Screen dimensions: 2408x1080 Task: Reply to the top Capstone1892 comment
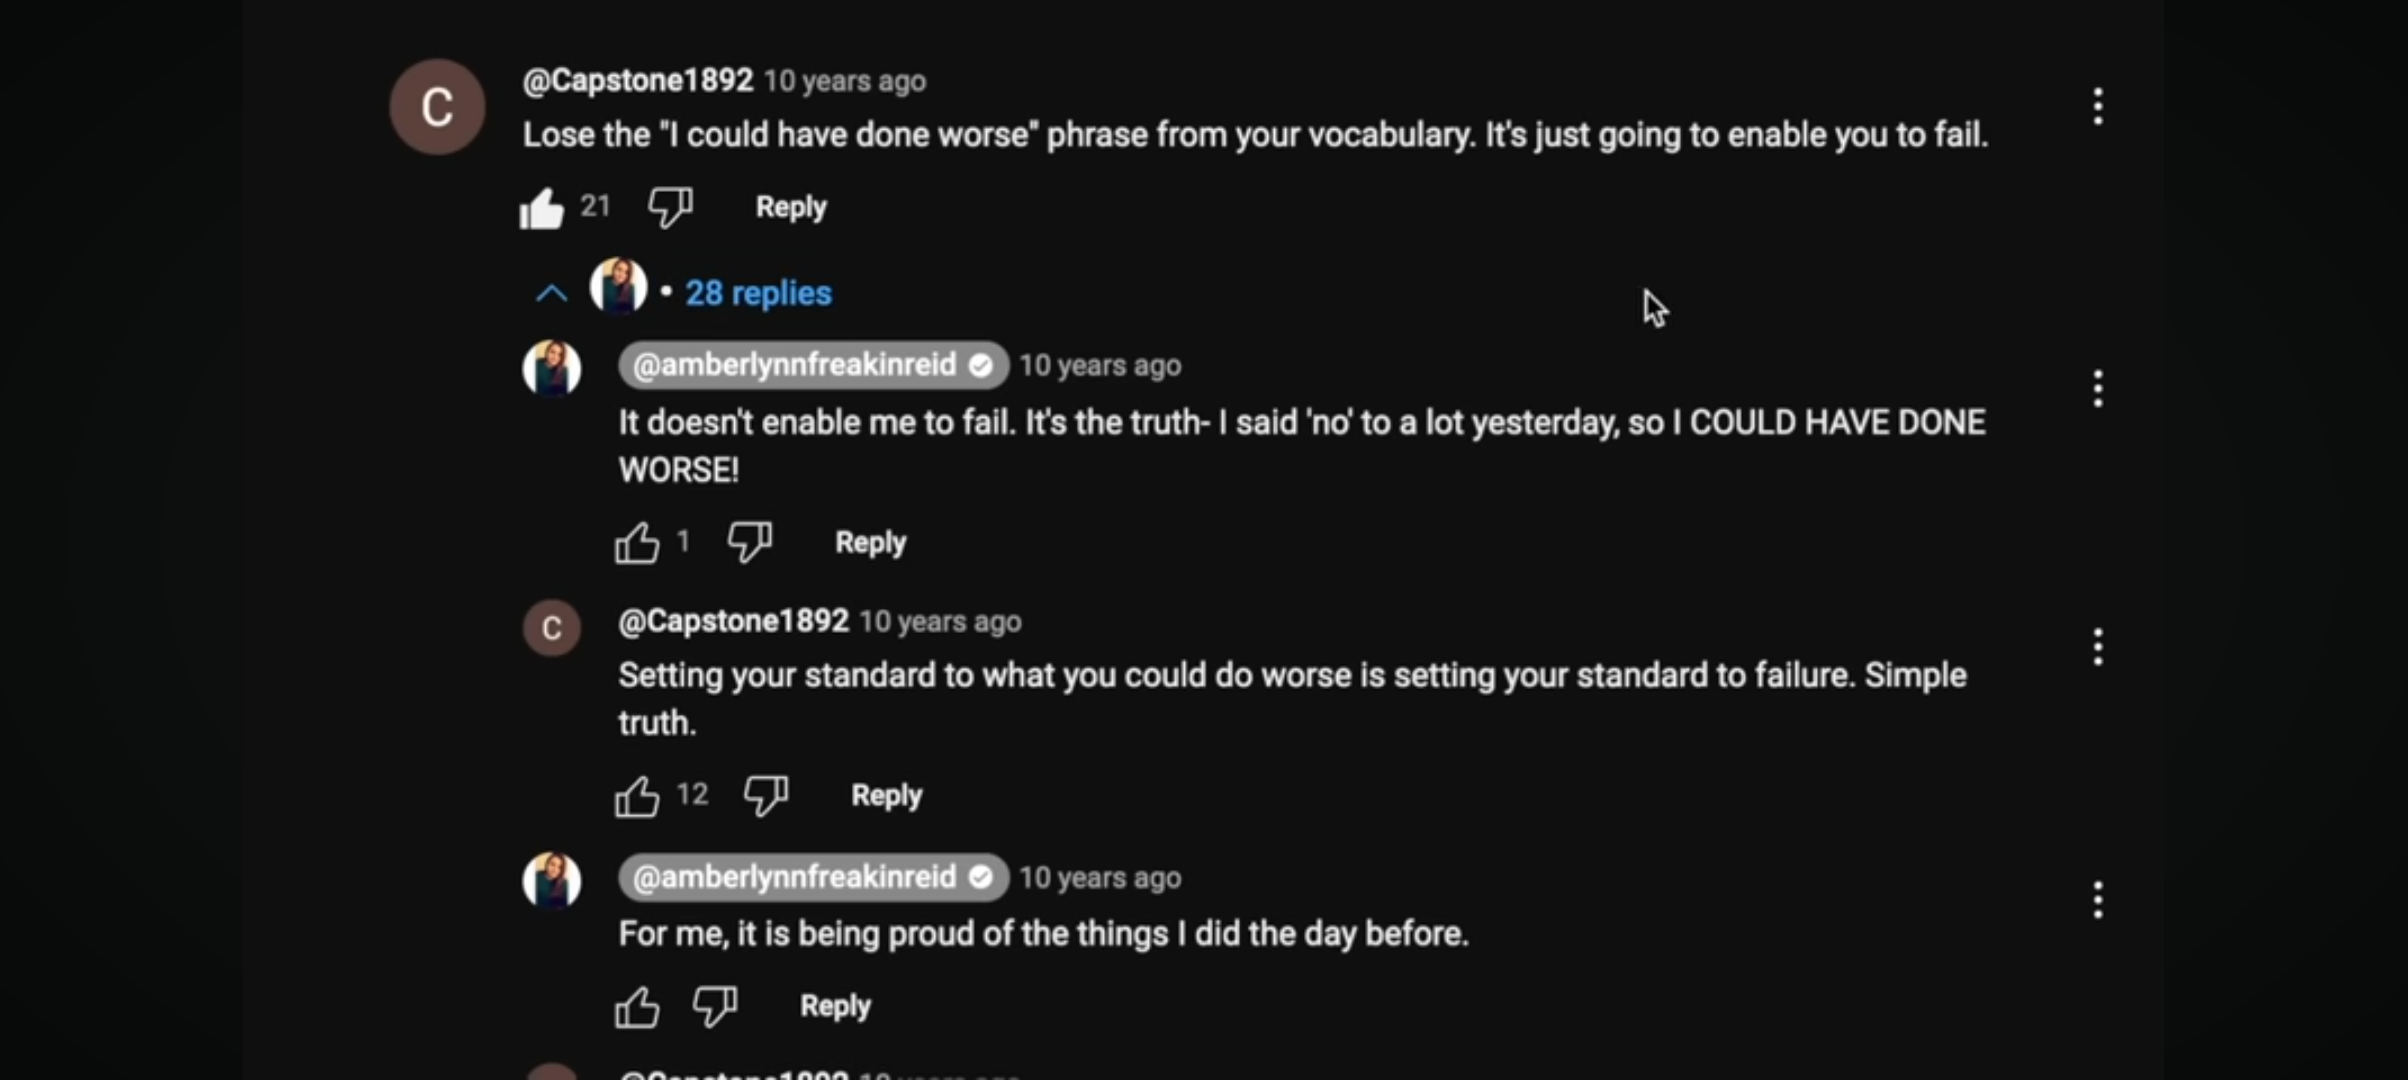(791, 207)
